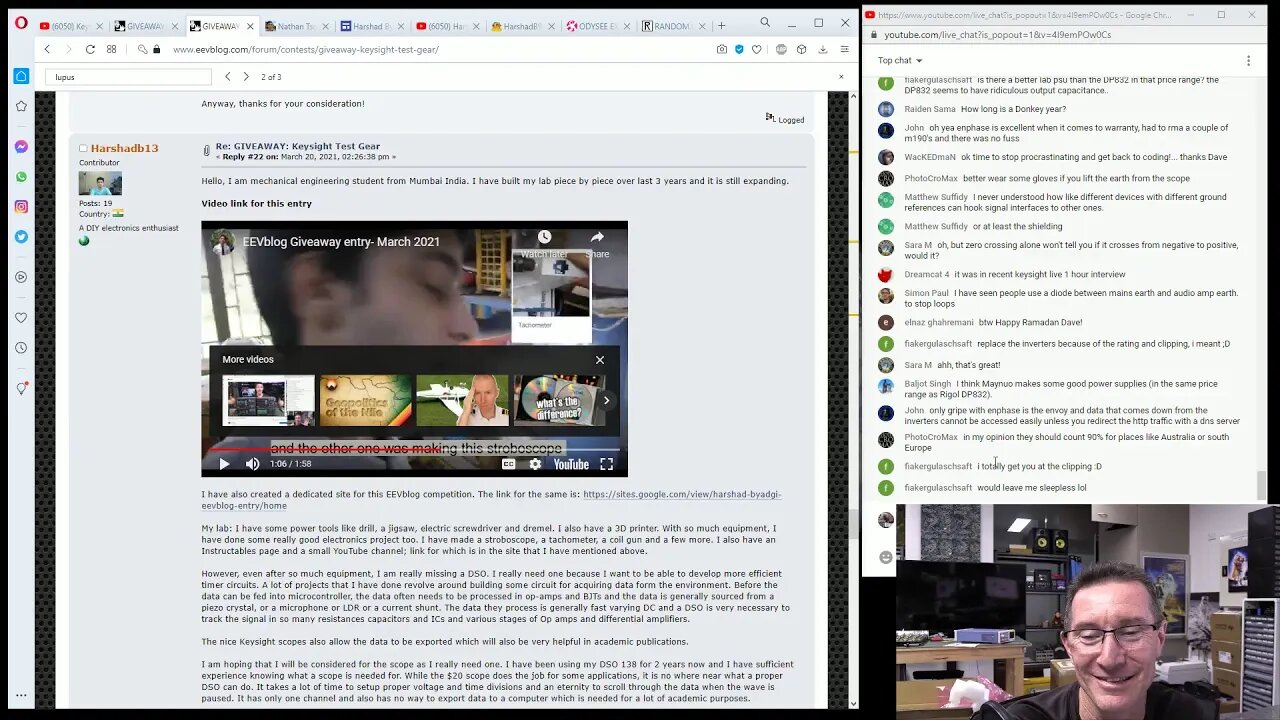
Task: Reload the EEVblog forum page
Action: (x=90, y=49)
